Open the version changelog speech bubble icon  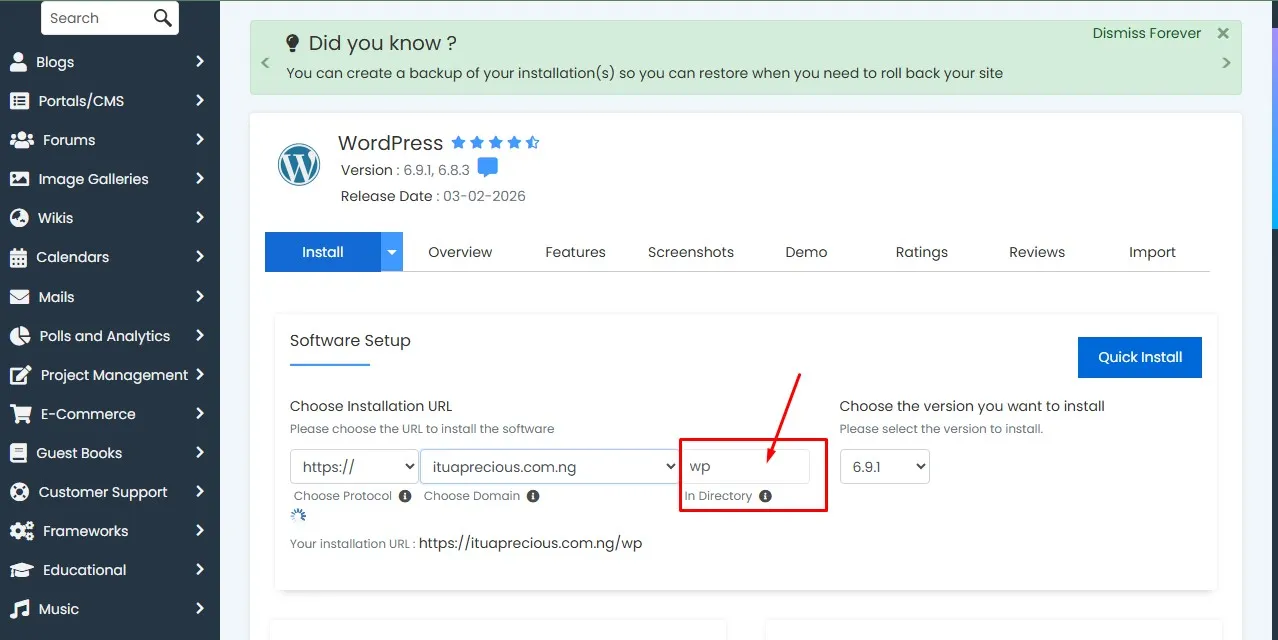click(x=487, y=167)
